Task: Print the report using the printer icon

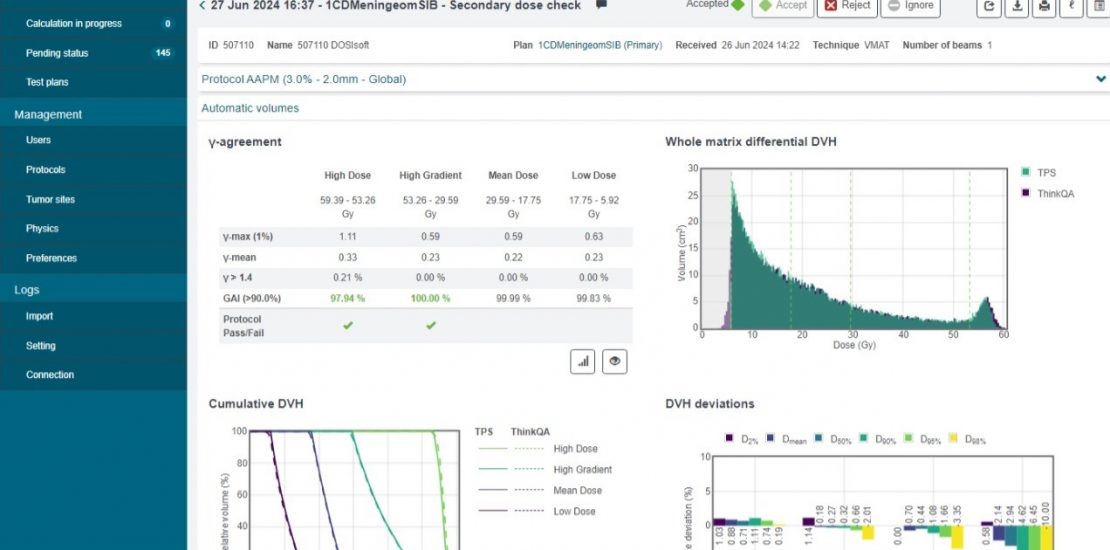Action: click(1044, 7)
